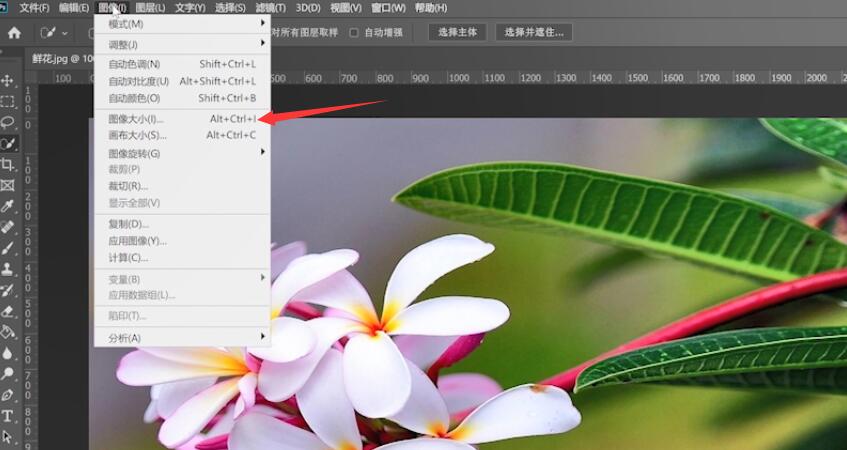Expand the 模式(M) submenu
The width and height of the screenshot is (847, 450).
click(x=183, y=24)
